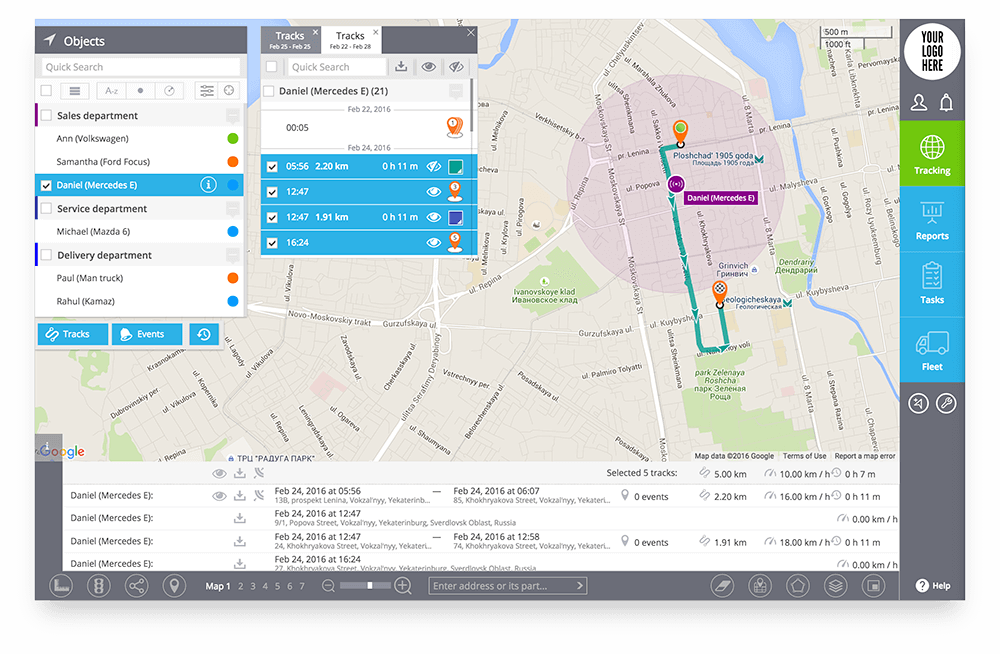Image resolution: width=1000 pixels, height=654 pixels.
Task: Select the location marker tool
Action: point(174,585)
